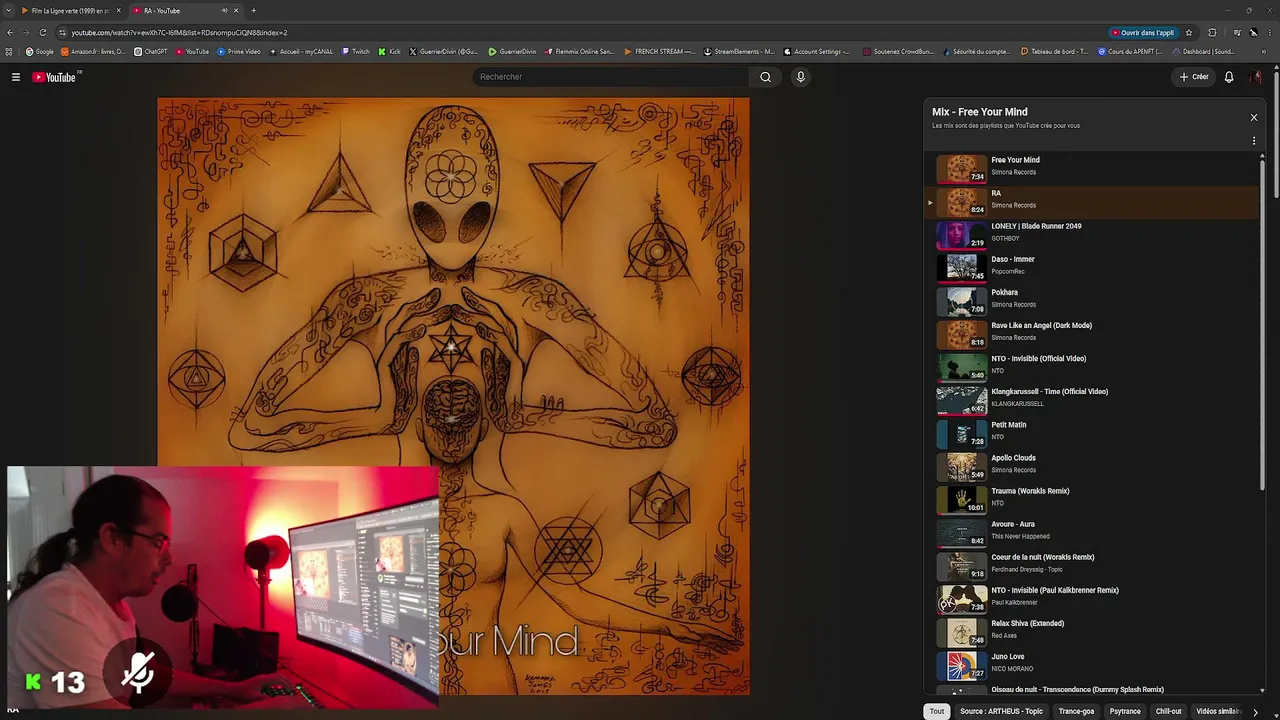
Task: Bookmark this page with the star
Action: [1189, 32]
